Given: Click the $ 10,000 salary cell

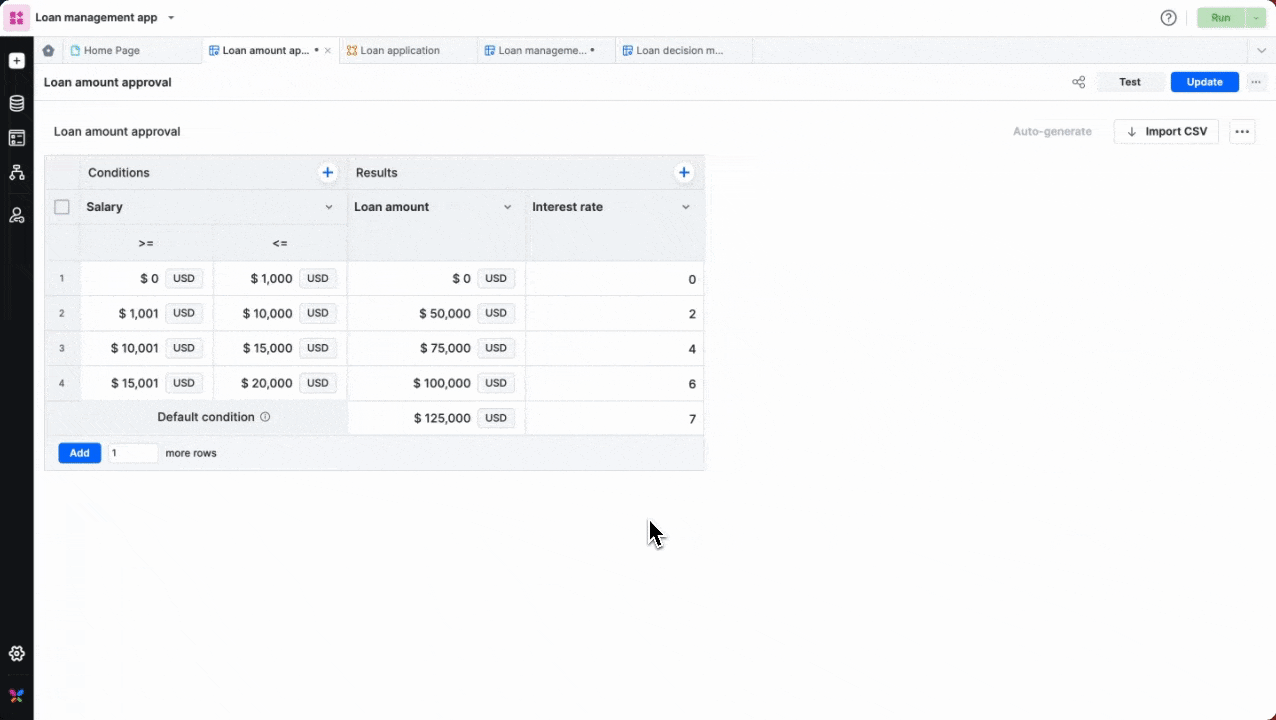Looking at the screenshot, I should click(x=280, y=313).
